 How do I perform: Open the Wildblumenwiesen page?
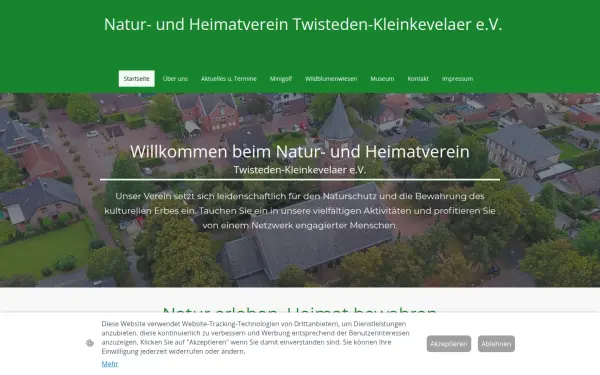tap(331, 78)
